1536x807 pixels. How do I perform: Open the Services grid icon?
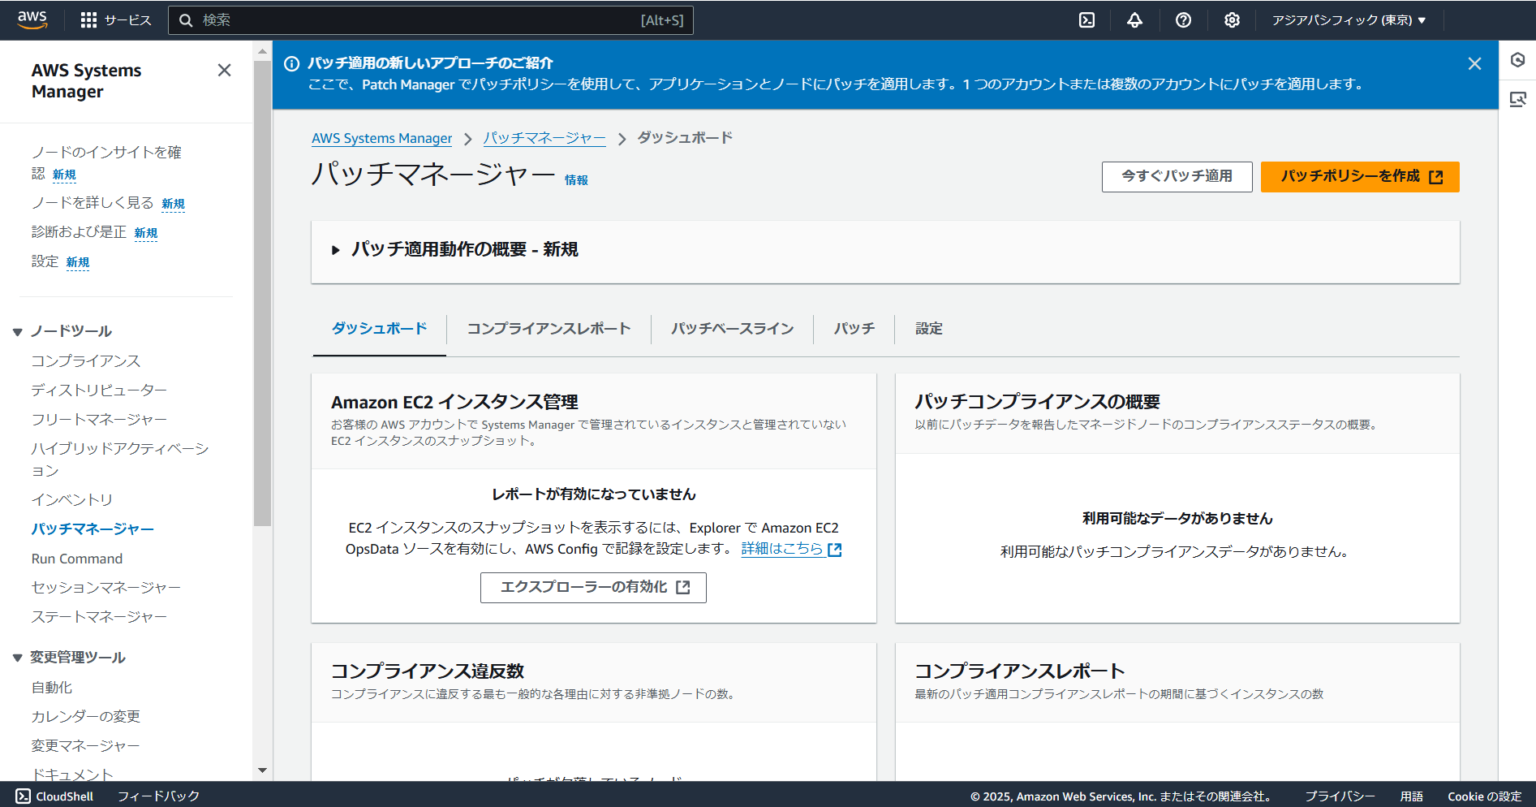[88, 20]
